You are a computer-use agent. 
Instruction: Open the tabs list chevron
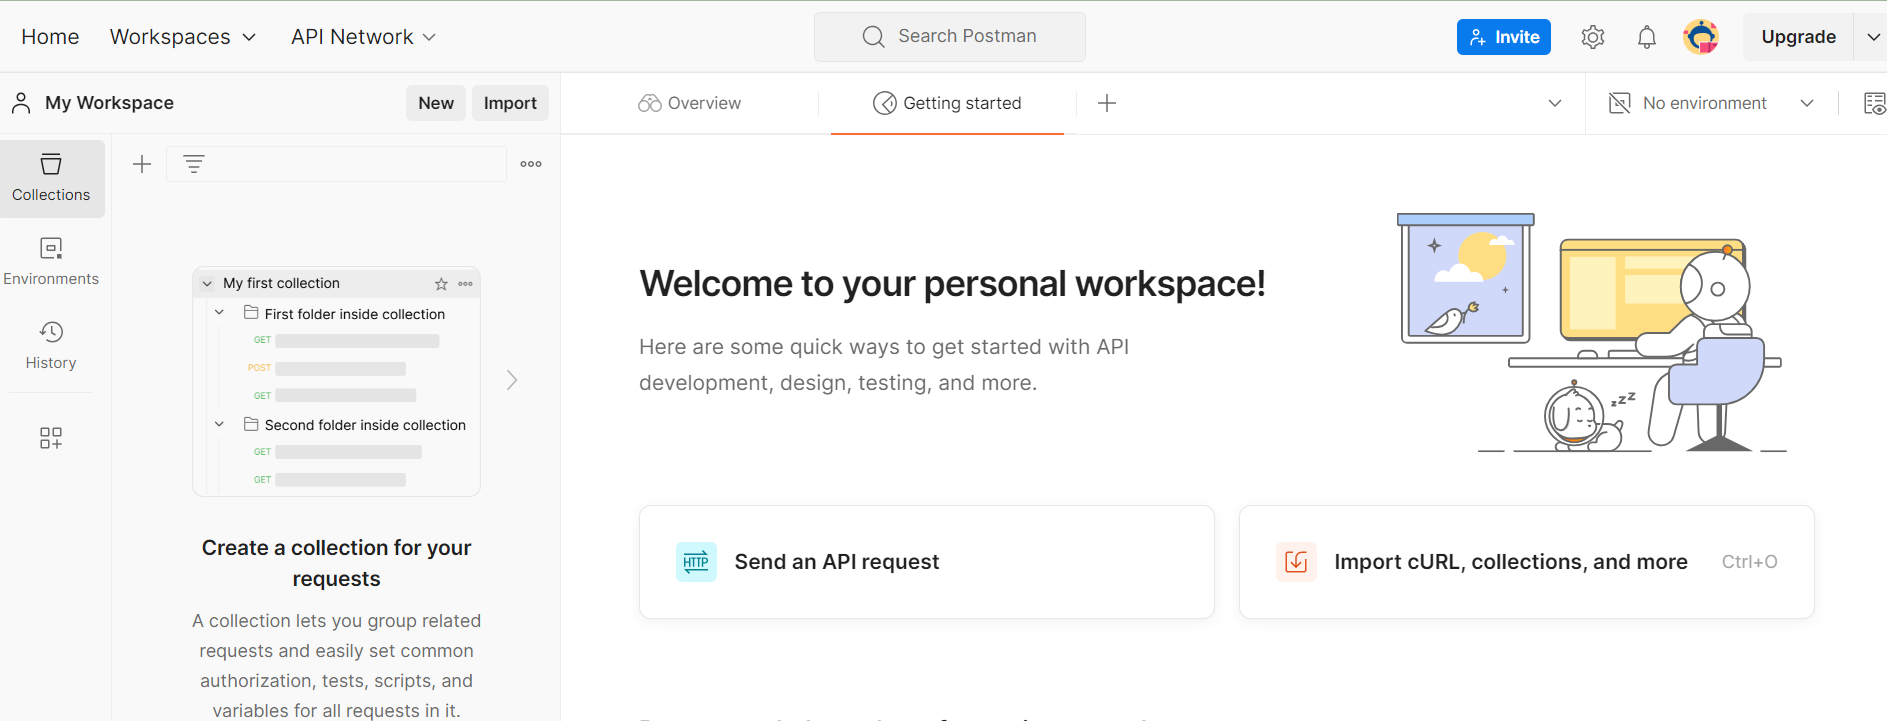click(1555, 103)
